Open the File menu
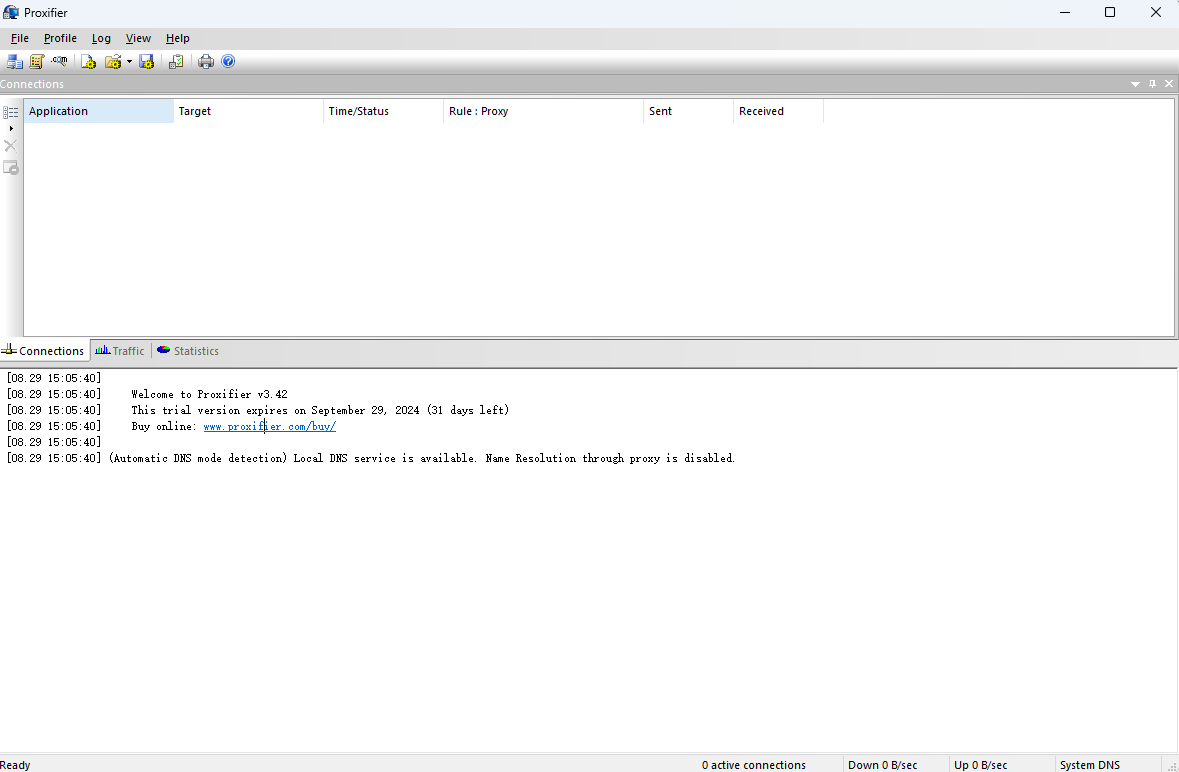 pyautogui.click(x=20, y=38)
